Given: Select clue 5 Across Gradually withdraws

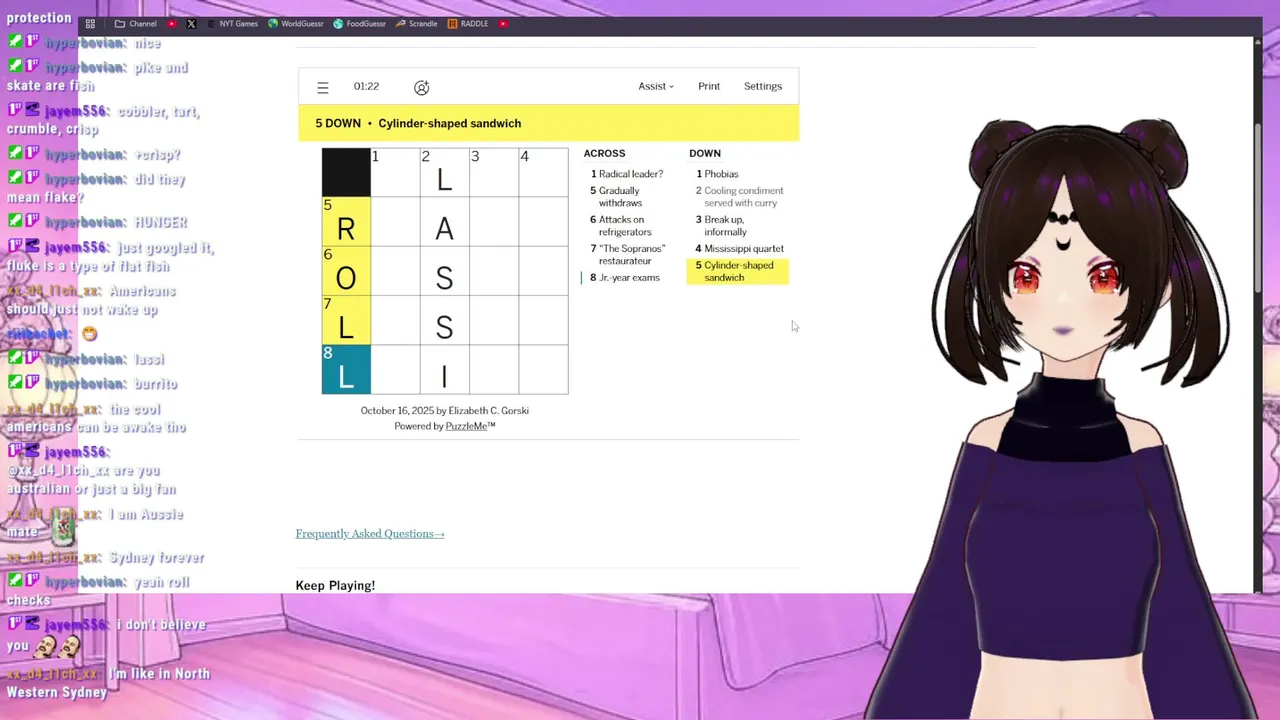Looking at the screenshot, I should [617, 197].
